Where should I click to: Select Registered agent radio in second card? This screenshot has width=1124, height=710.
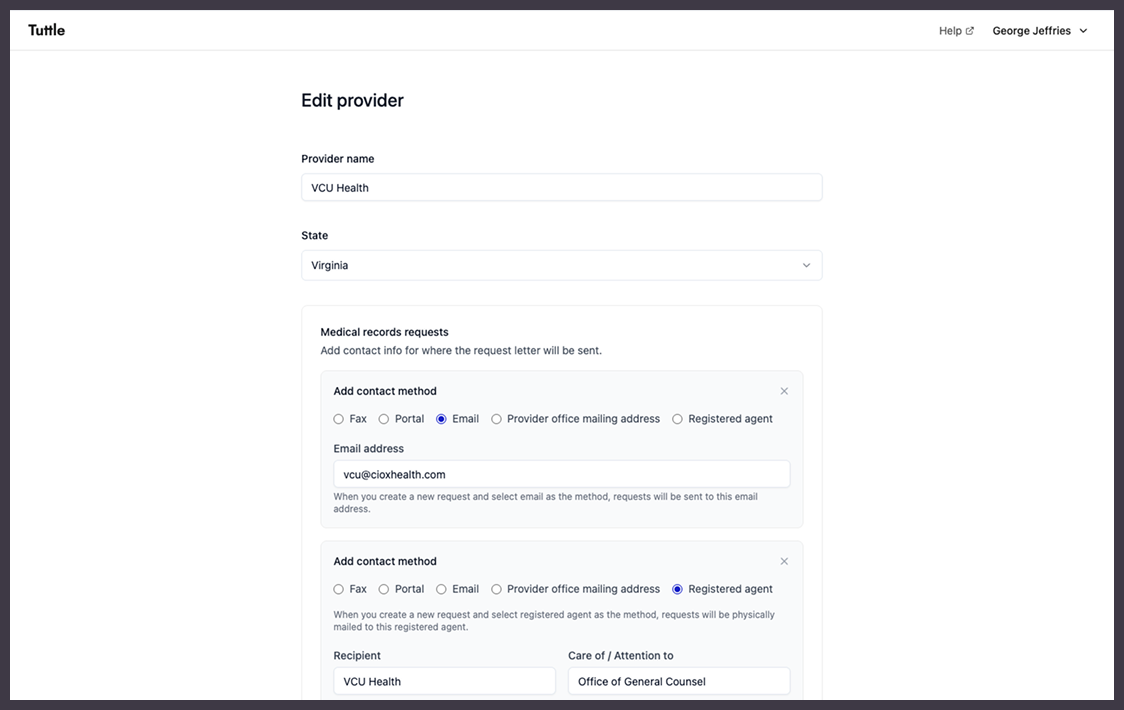point(678,590)
